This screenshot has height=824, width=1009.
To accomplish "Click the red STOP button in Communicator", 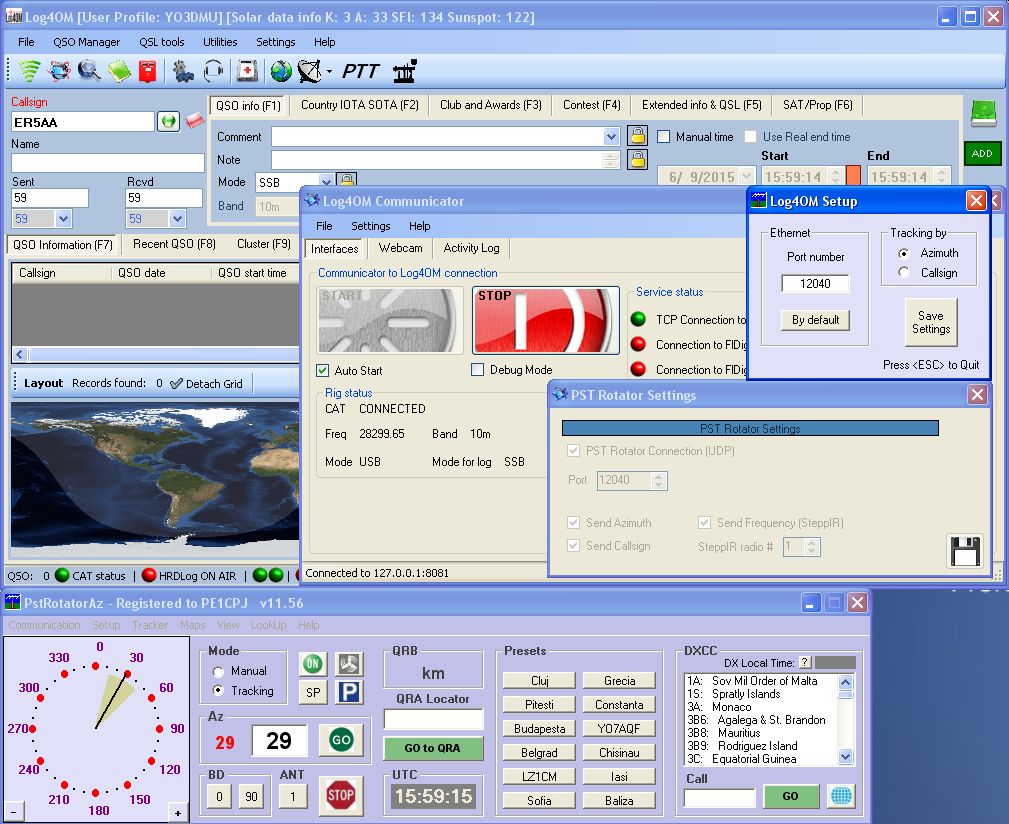I will pos(546,320).
